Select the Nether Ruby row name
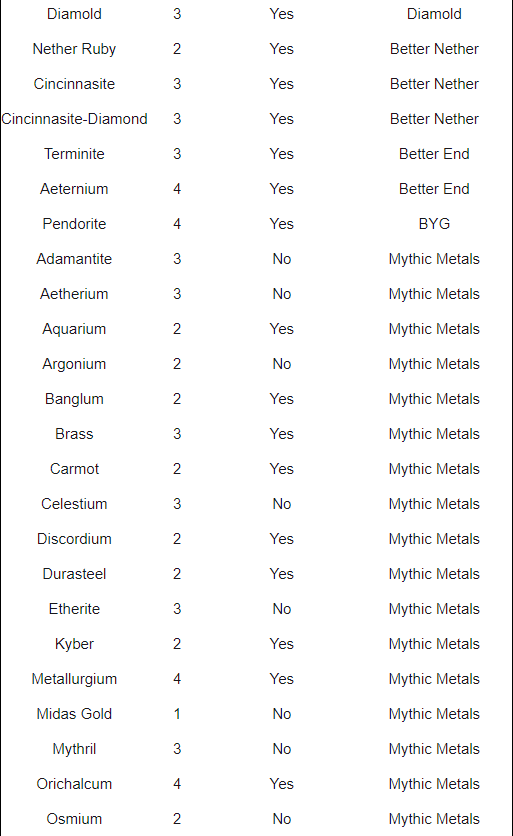 74,49
